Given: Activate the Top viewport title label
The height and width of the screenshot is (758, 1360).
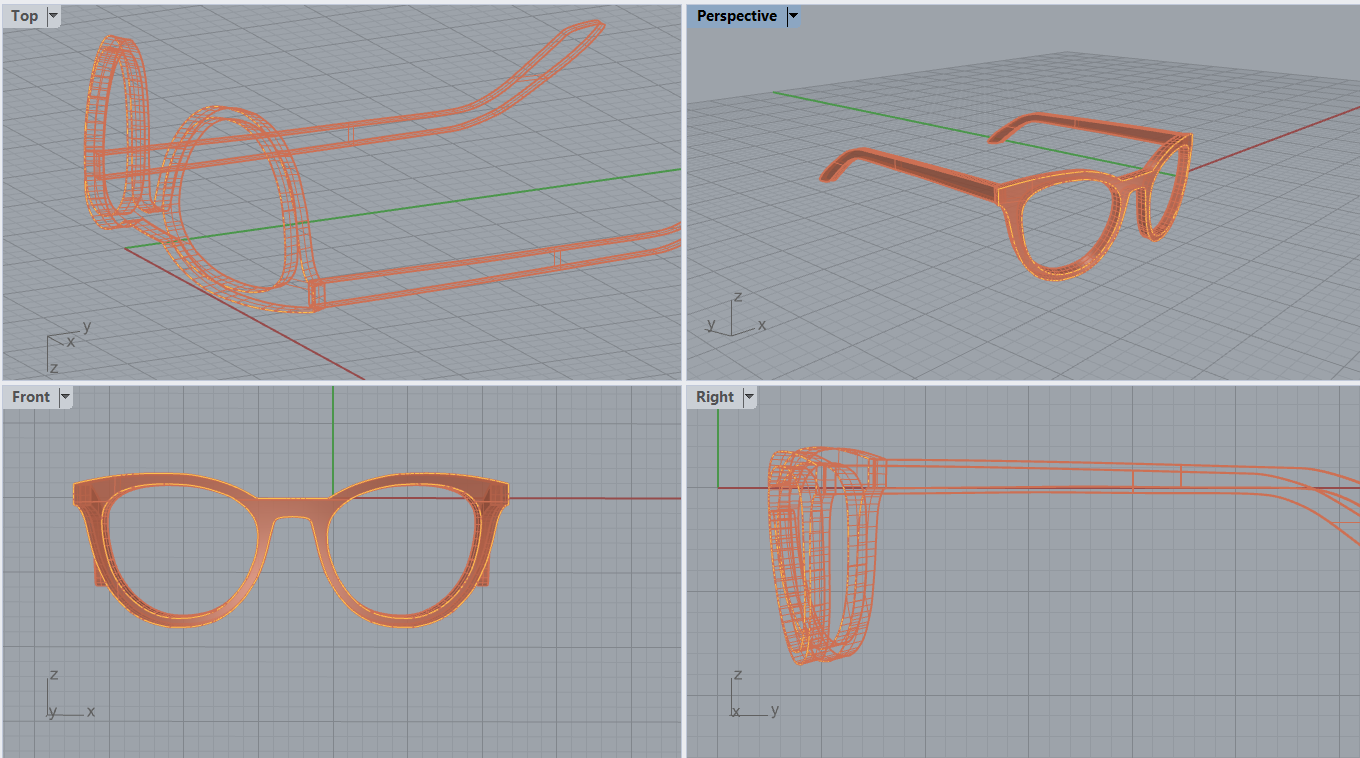Looking at the screenshot, I should [x=24, y=16].
